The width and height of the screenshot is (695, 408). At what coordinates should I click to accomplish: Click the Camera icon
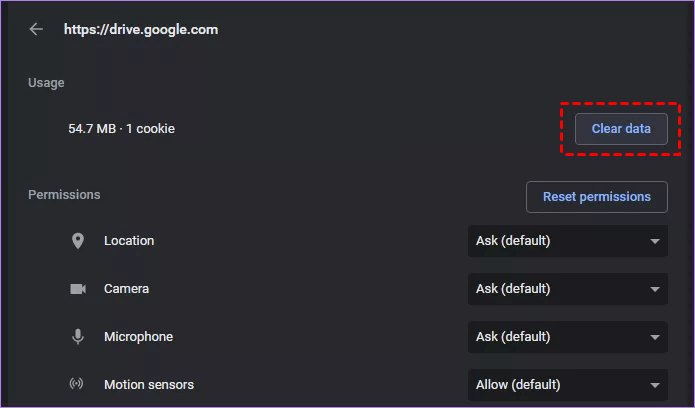click(x=78, y=289)
